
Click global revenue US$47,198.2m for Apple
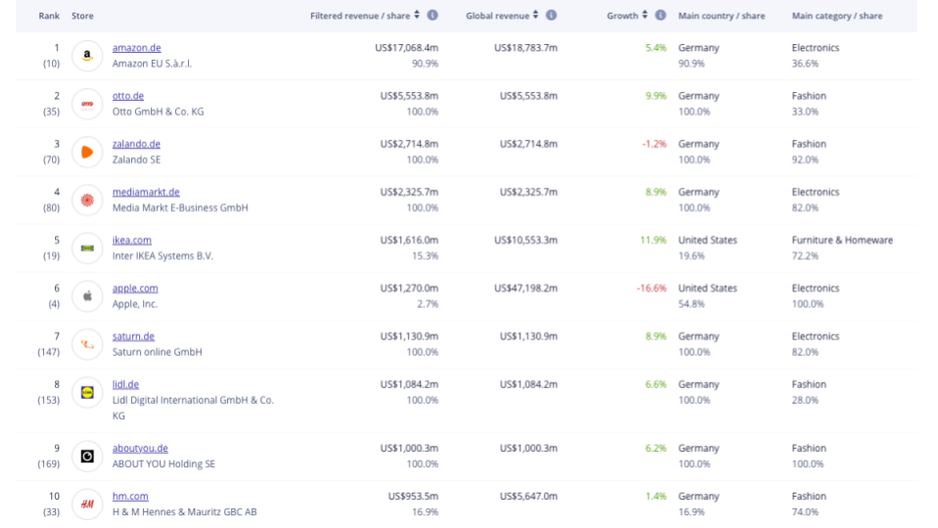coord(526,288)
